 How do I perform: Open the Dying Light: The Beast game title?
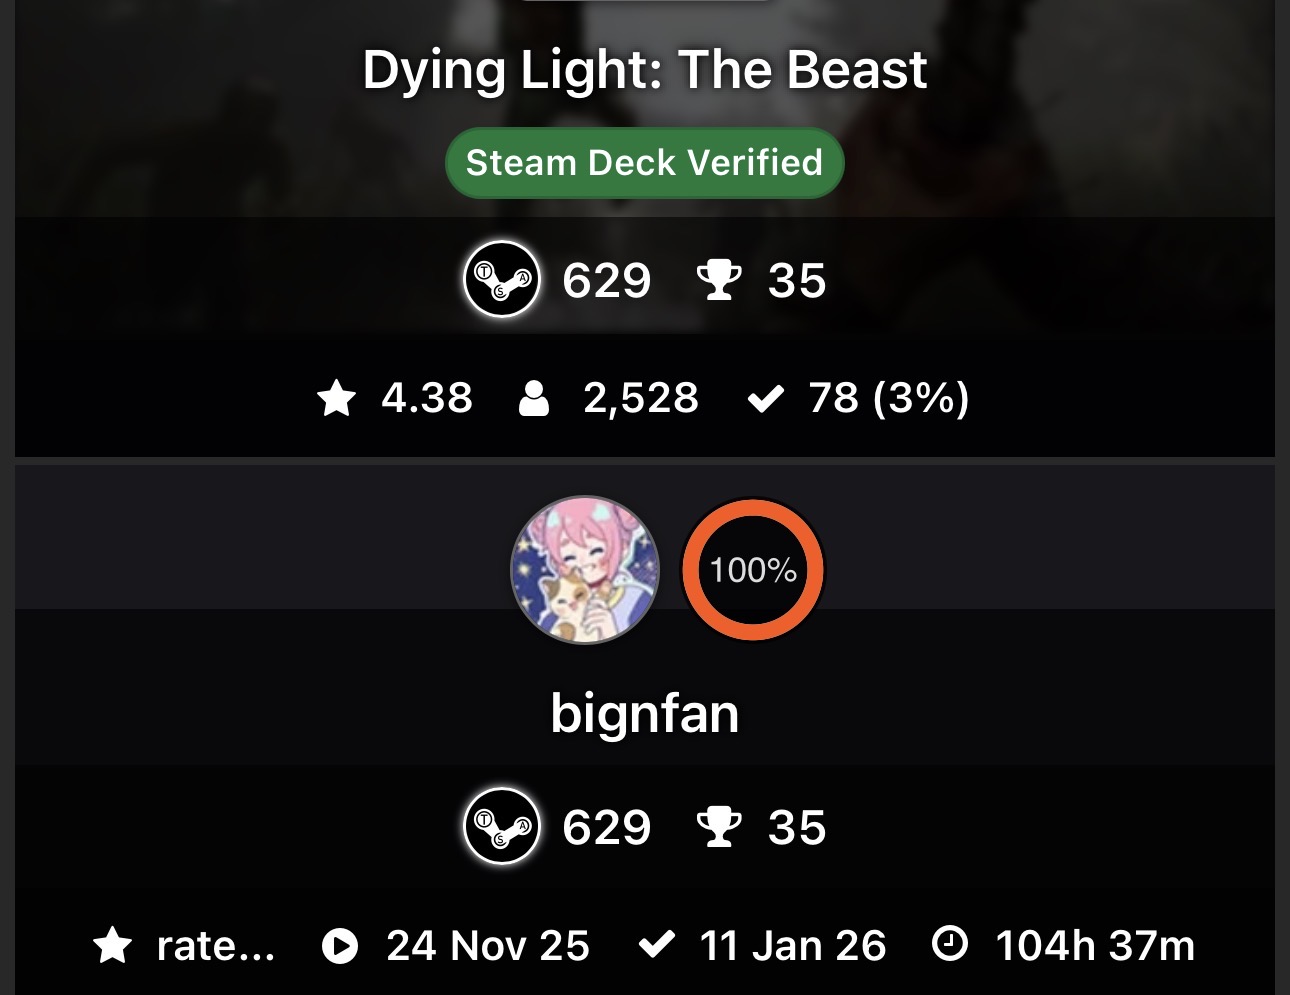645,70
